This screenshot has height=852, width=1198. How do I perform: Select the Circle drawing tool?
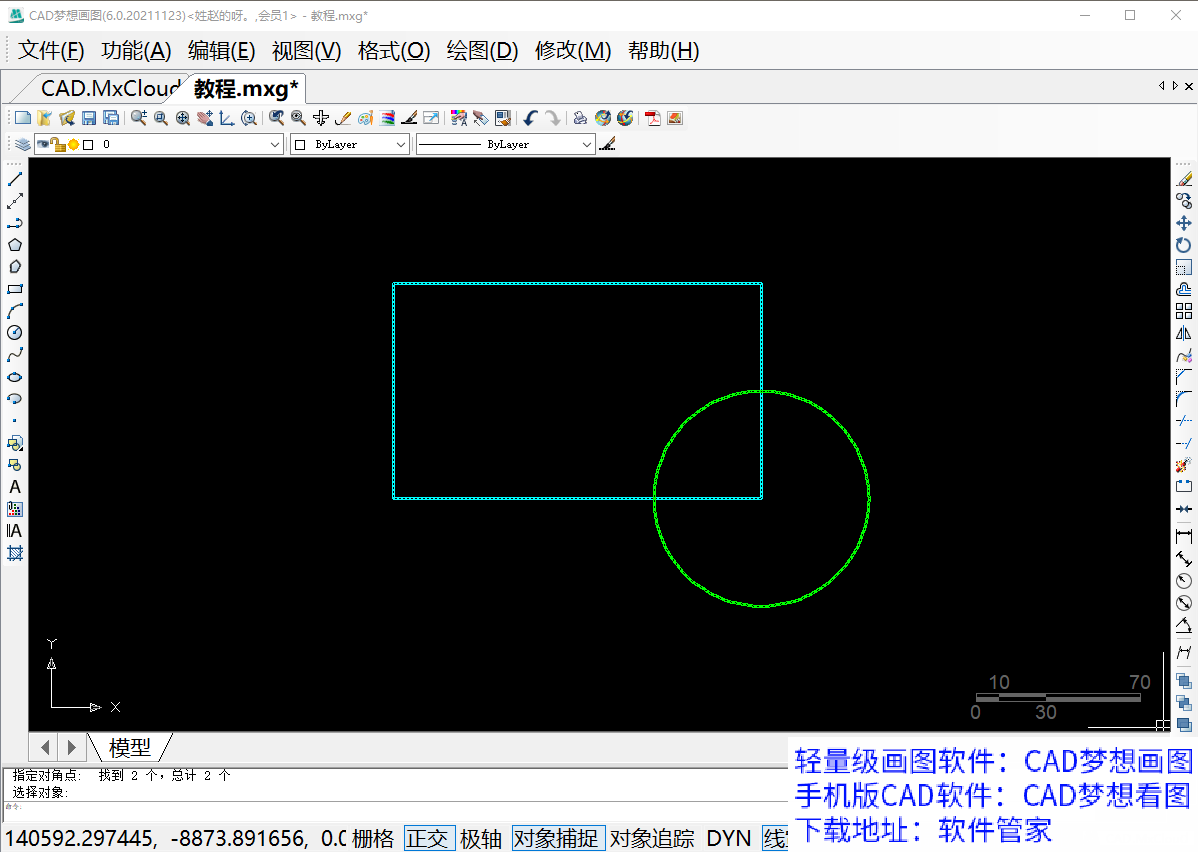[15, 333]
